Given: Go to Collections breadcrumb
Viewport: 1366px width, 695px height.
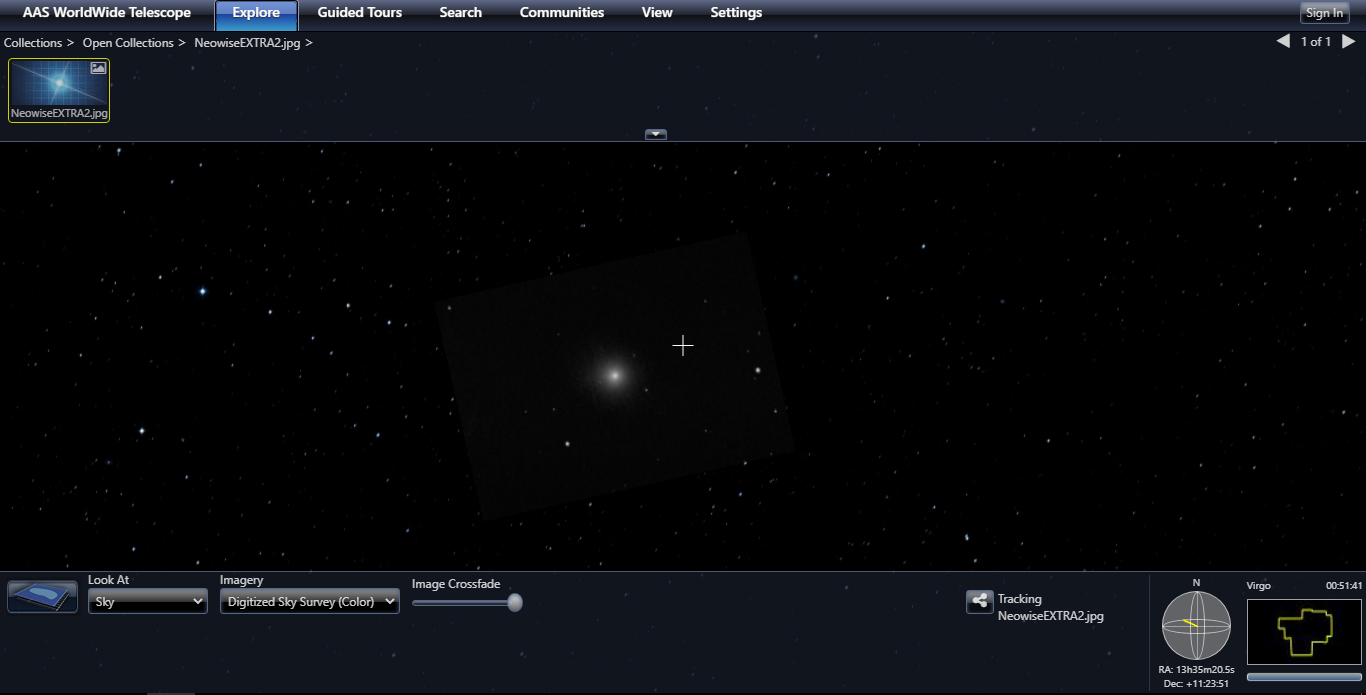Looking at the screenshot, I should click(33, 43).
